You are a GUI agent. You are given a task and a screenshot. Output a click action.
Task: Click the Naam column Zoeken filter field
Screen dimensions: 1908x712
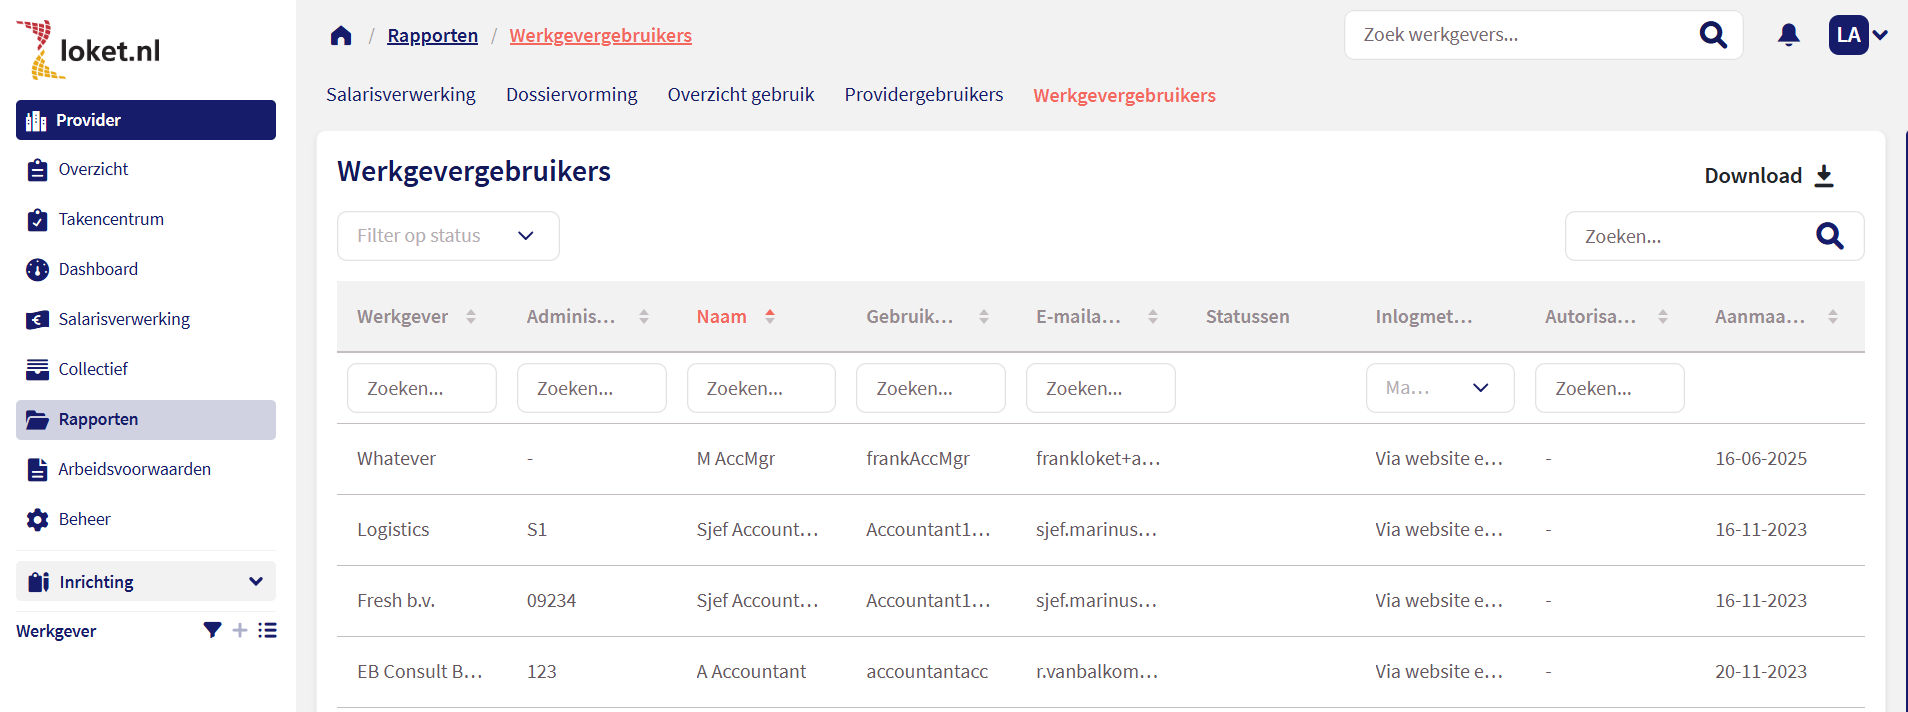click(760, 388)
